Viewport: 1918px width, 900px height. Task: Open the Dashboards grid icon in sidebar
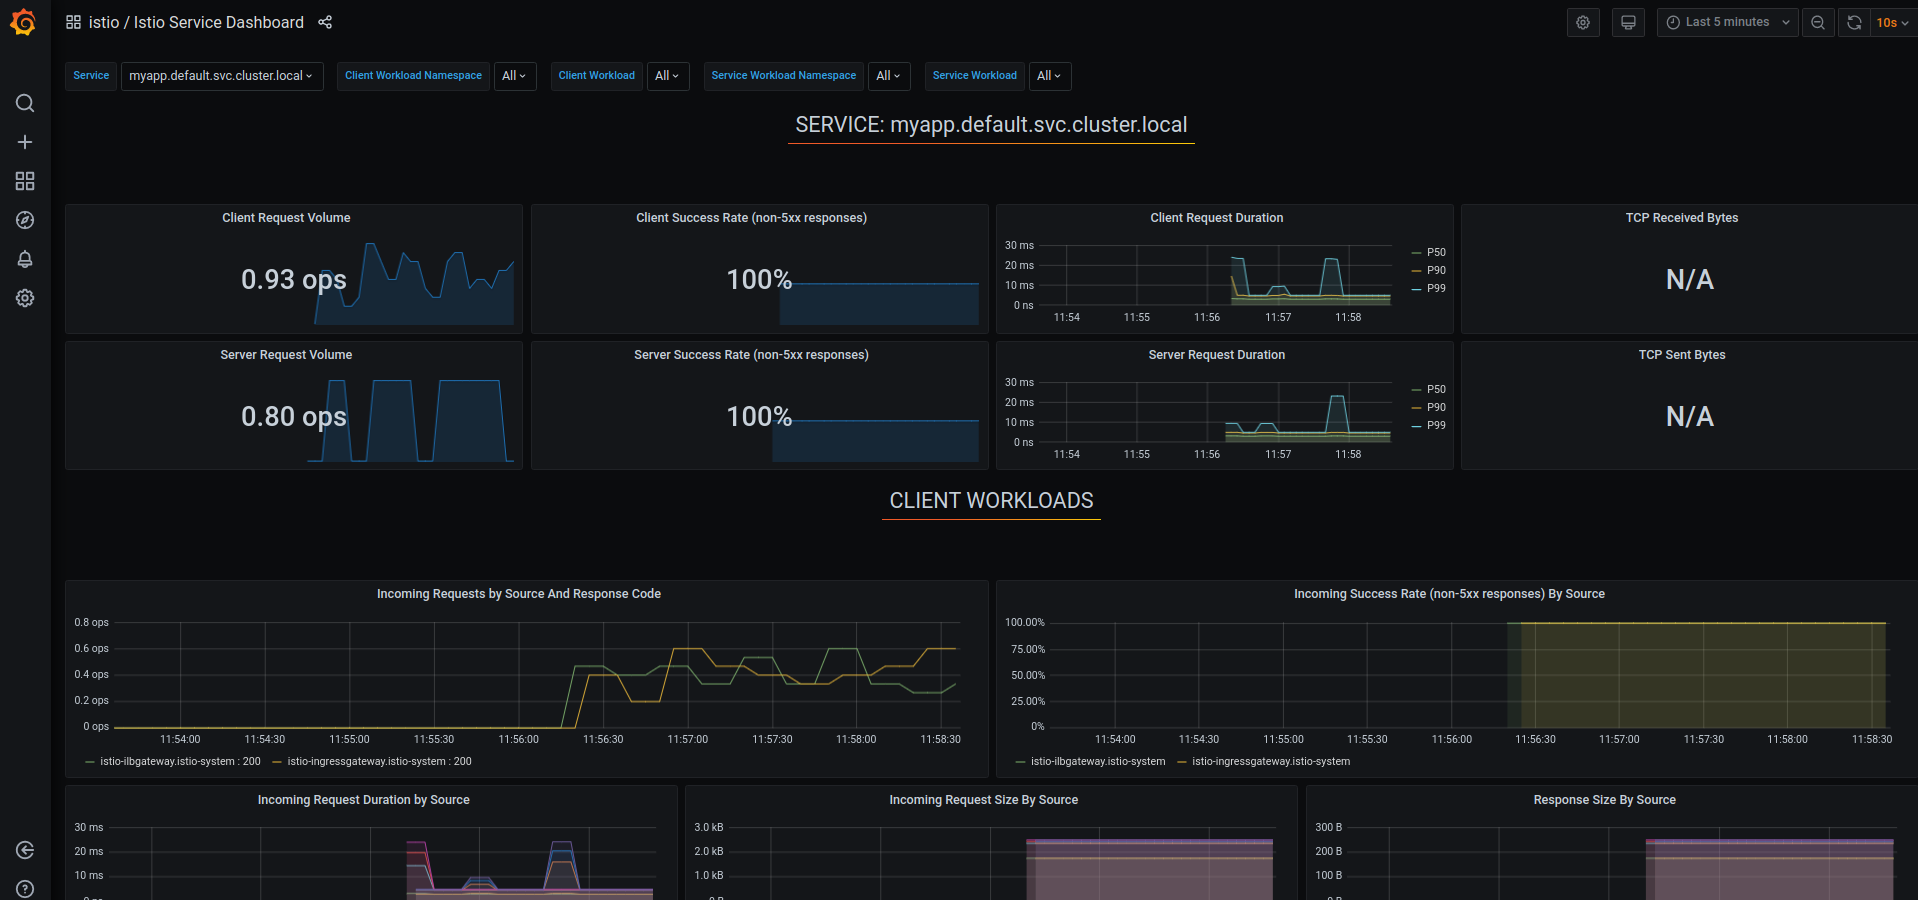click(25, 181)
